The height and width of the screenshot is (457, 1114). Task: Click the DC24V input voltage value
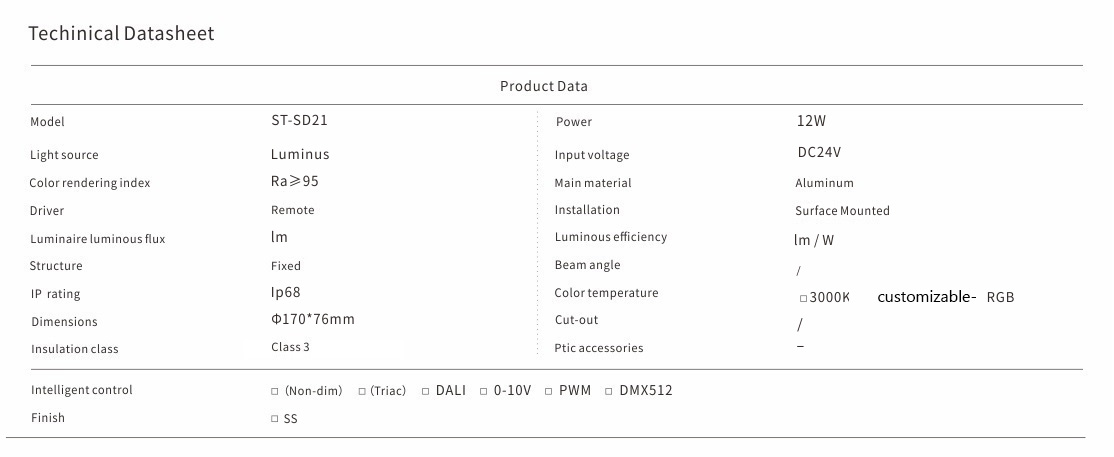click(x=819, y=153)
